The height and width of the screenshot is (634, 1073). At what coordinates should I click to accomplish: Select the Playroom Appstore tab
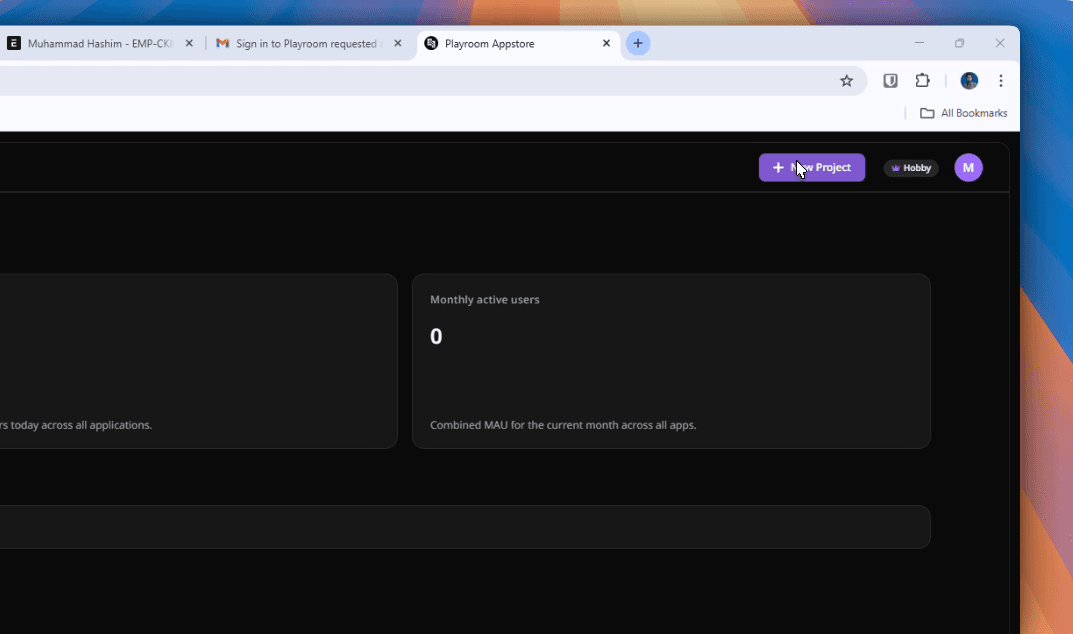[x=517, y=44]
